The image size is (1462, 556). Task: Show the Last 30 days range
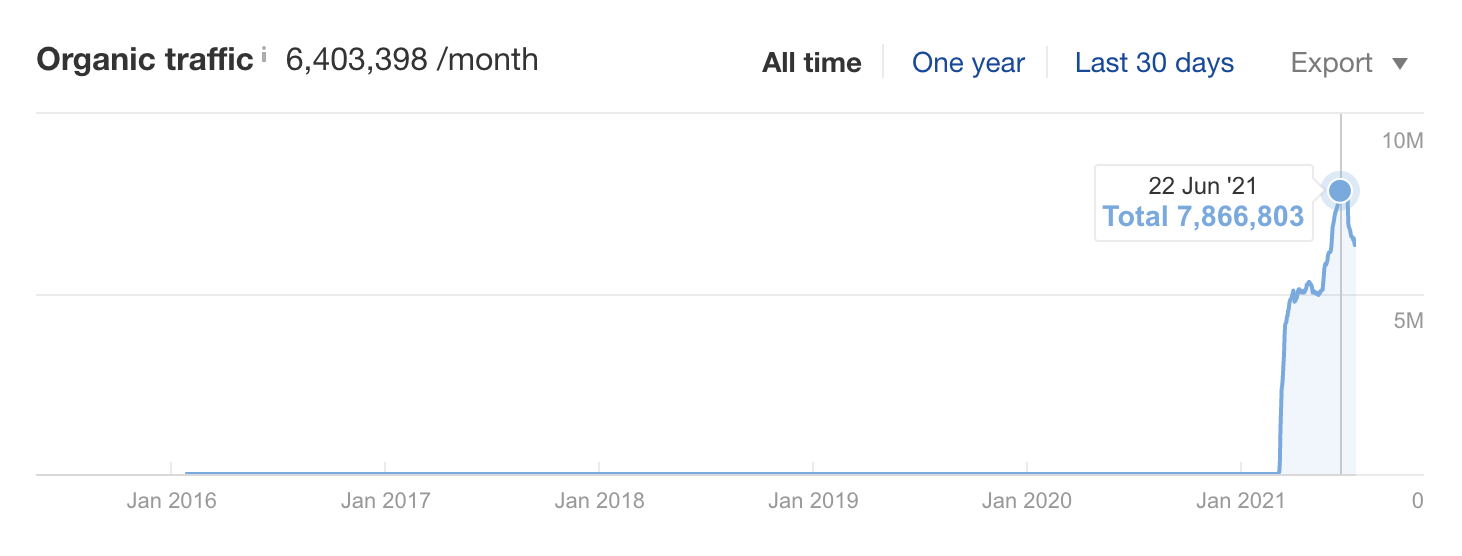tap(1154, 63)
